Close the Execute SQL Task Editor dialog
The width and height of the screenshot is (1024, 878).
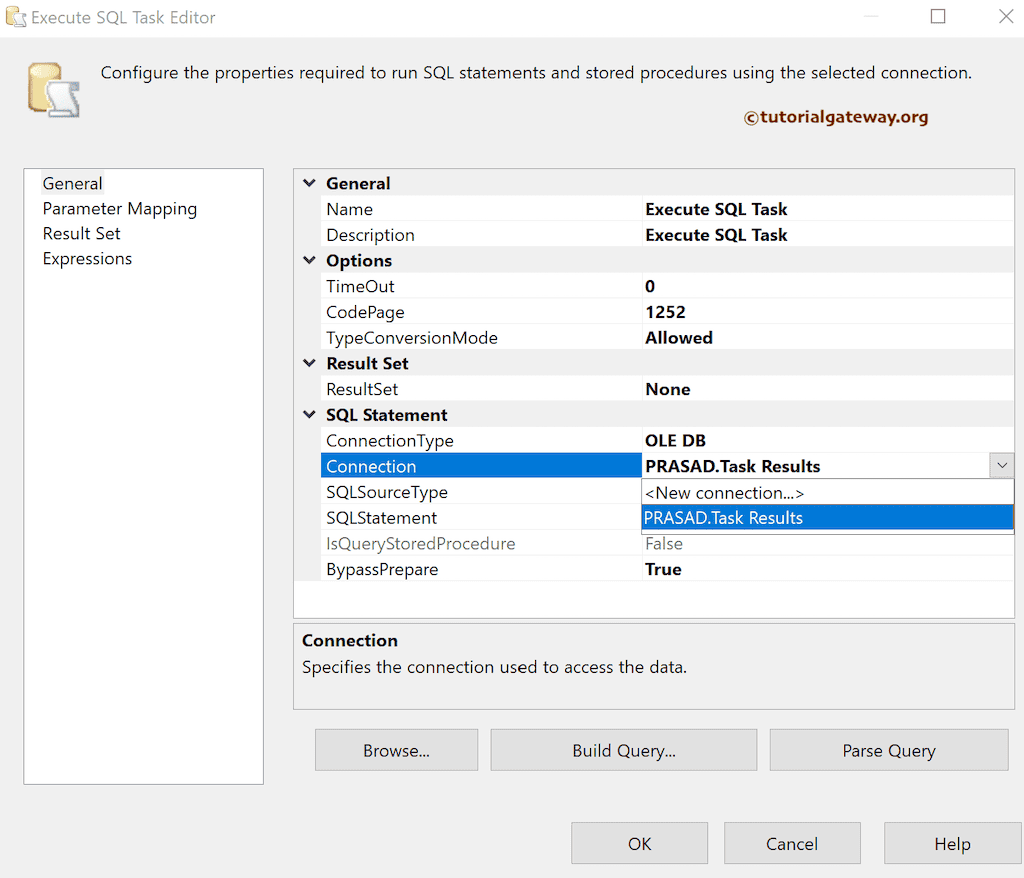point(1005,17)
